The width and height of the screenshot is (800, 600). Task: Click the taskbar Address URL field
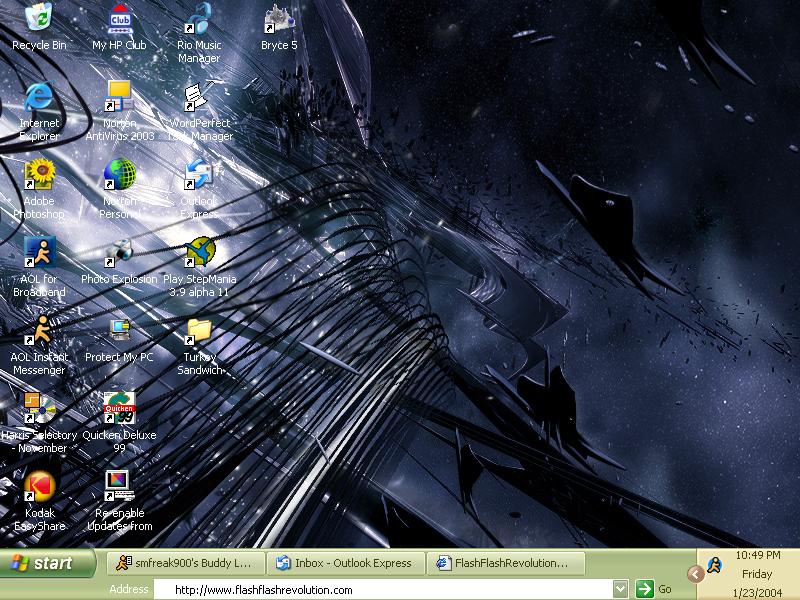383,590
